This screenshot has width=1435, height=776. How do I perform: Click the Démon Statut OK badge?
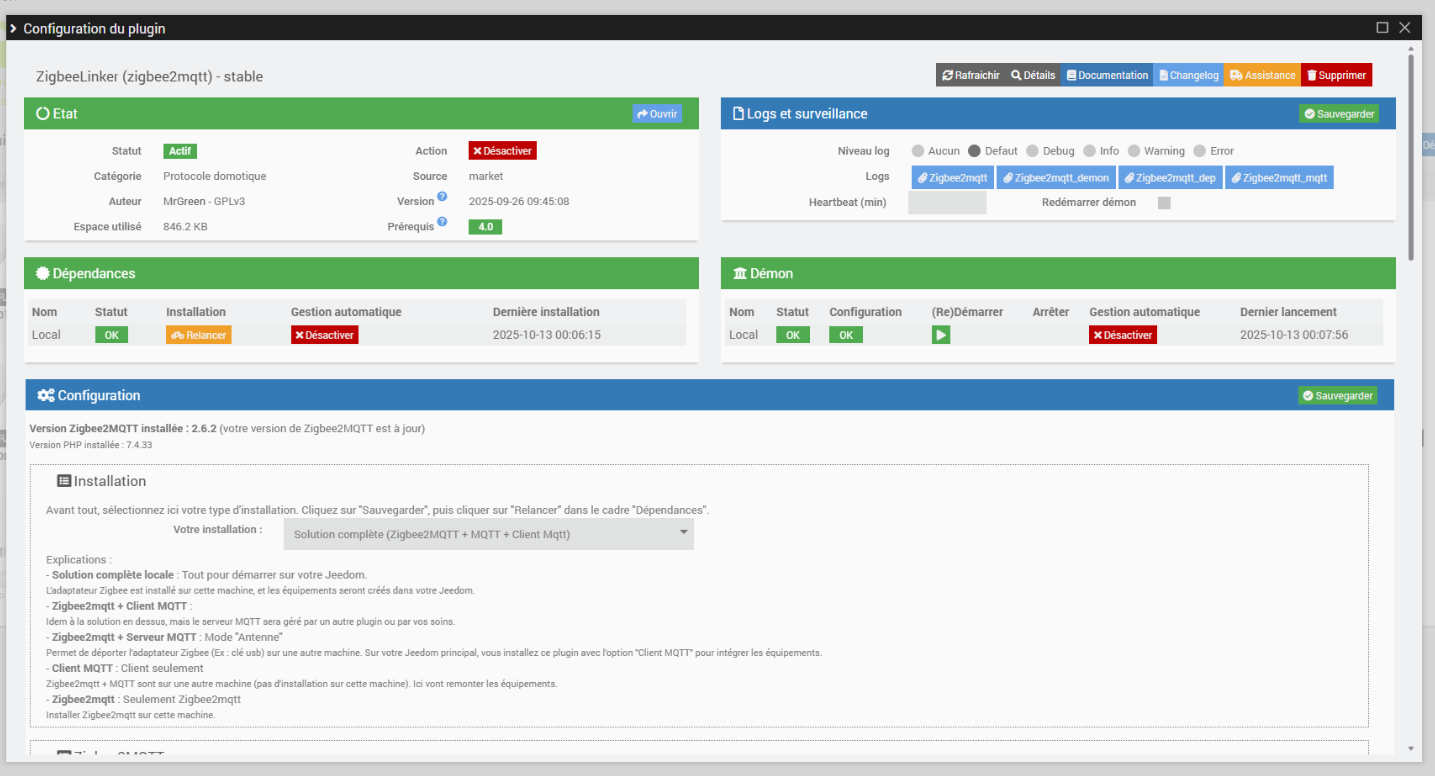tap(793, 335)
